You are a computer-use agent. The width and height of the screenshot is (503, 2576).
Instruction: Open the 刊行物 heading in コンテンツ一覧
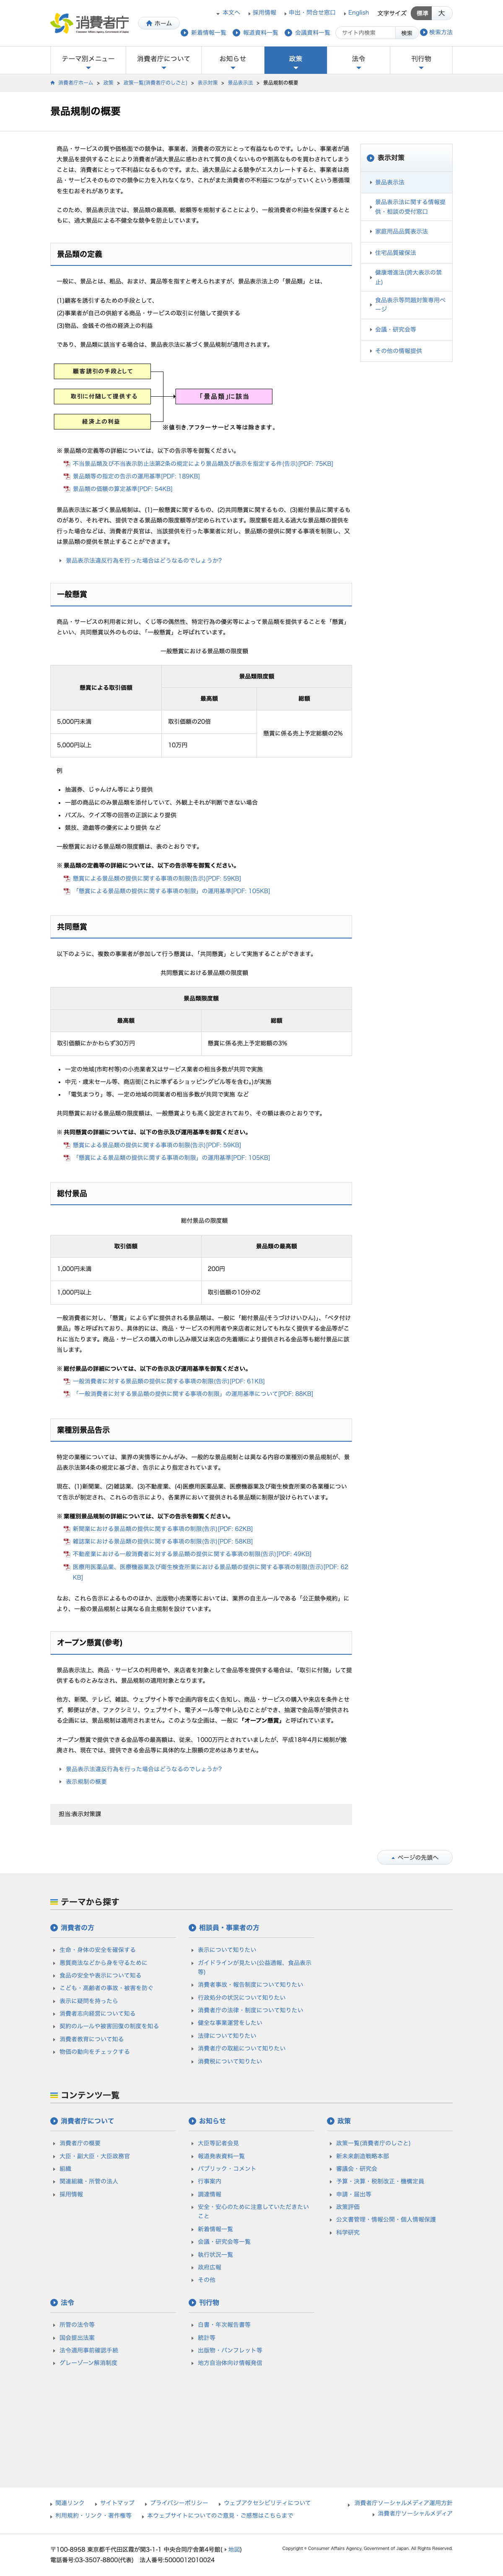pos(204,2302)
